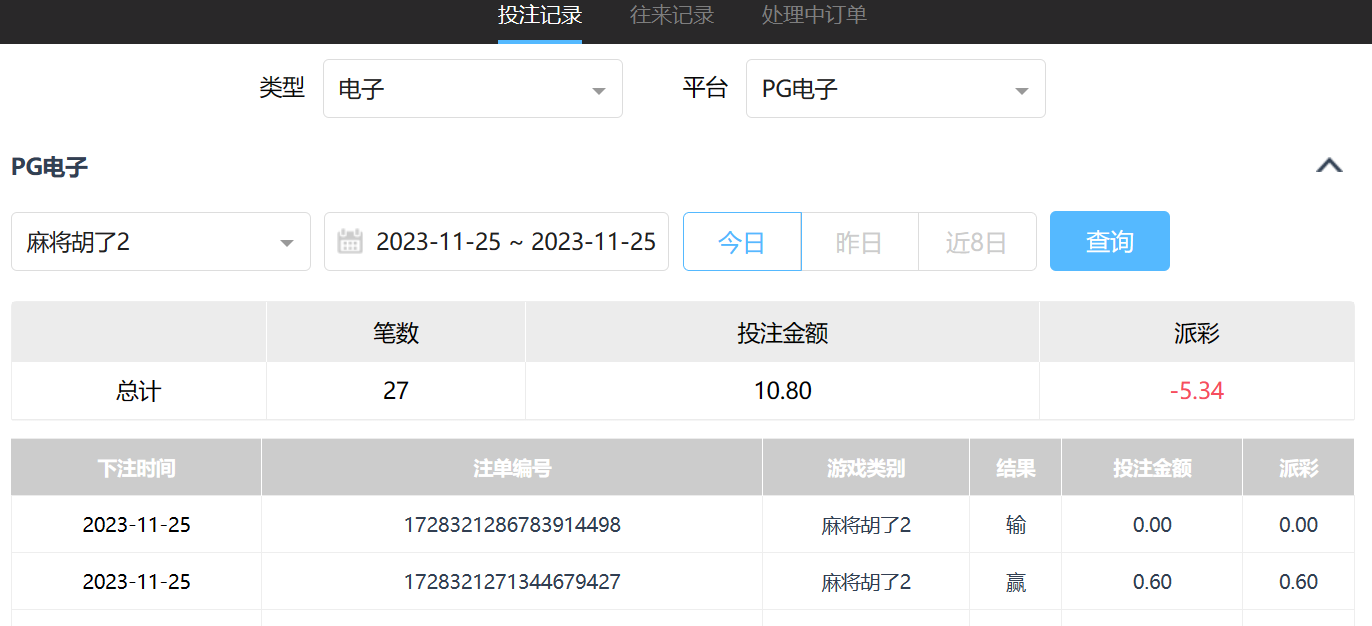1372x626 pixels.
Task: Click the red payout value -5.34
Action: 1197,391
